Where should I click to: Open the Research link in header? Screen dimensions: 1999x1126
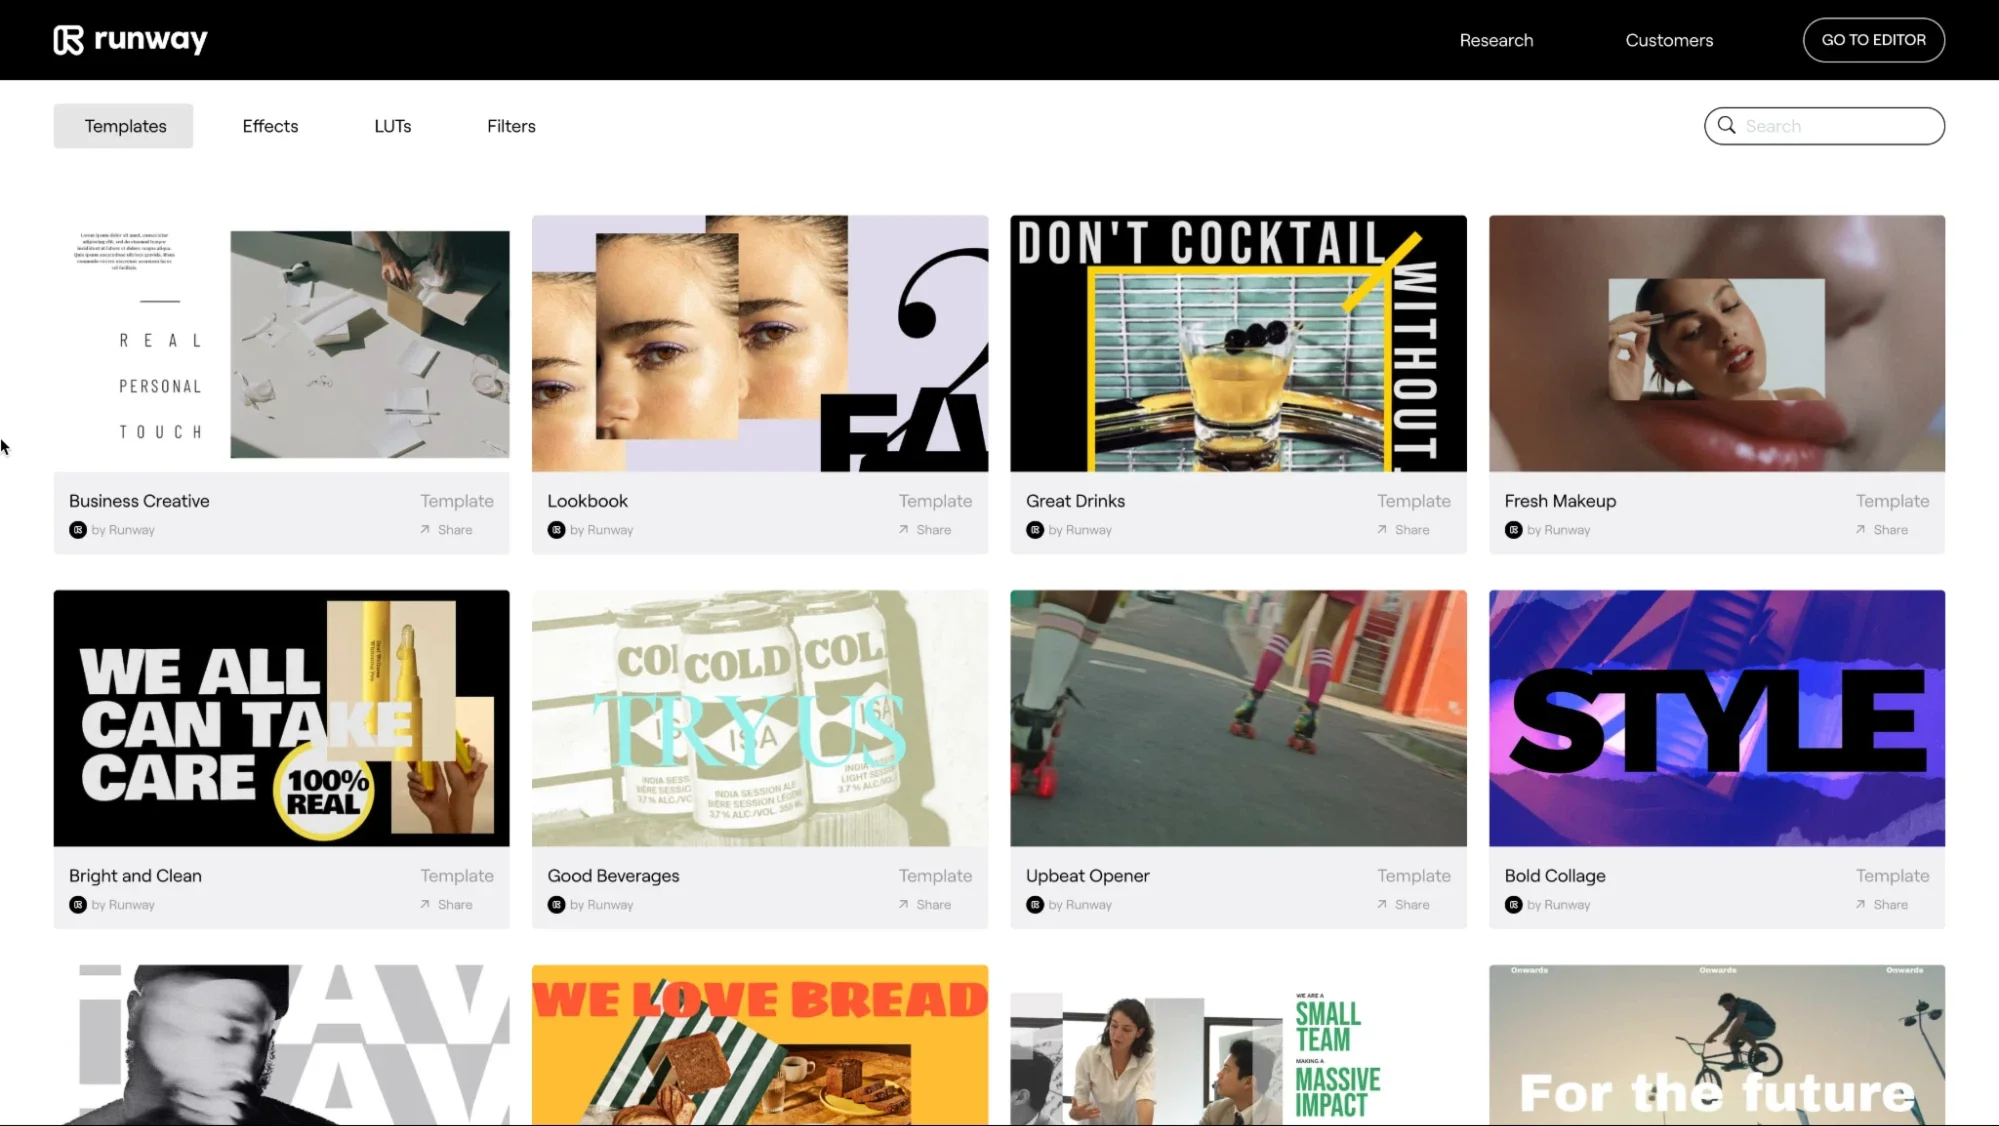click(1495, 40)
